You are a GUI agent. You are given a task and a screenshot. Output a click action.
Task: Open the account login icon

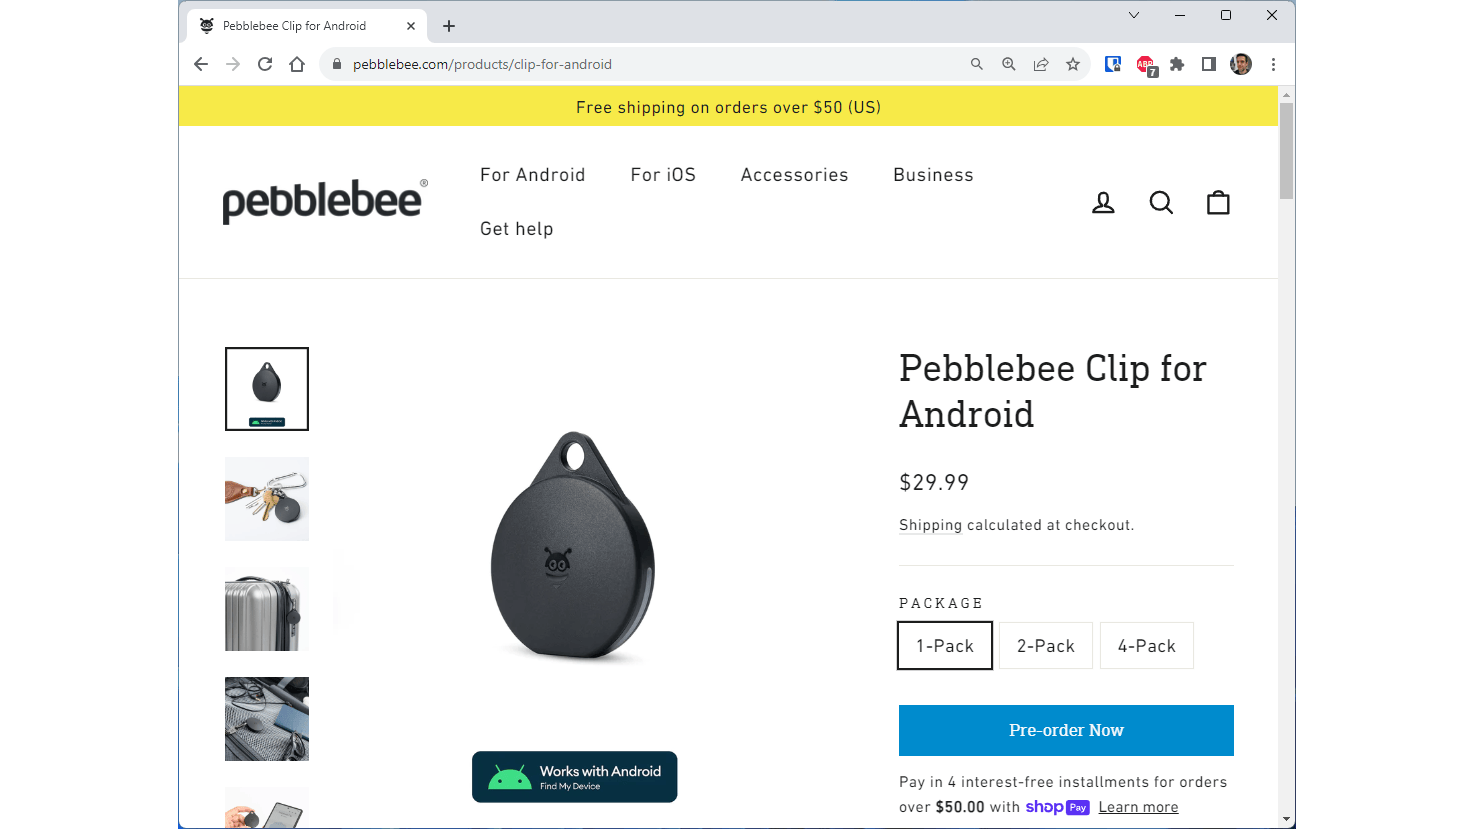click(x=1103, y=203)
